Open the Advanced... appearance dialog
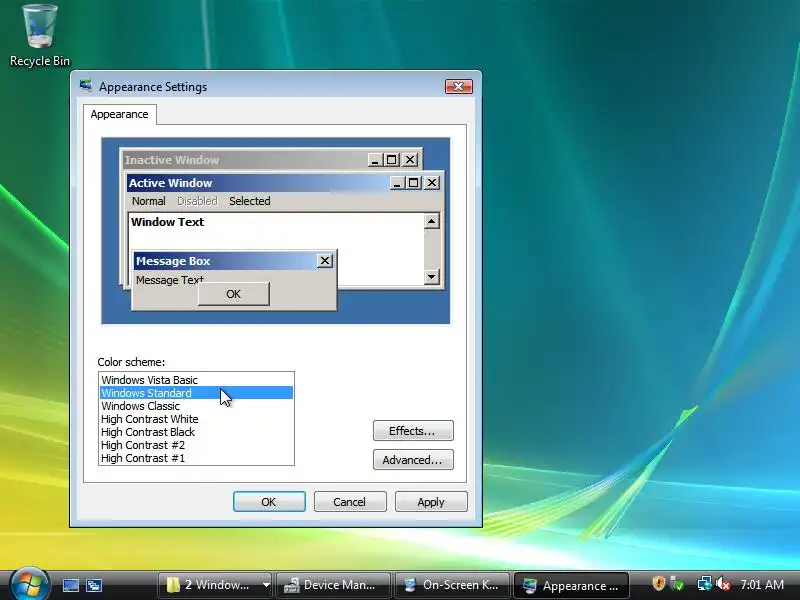This screenshot has height=600, width=800. coord(413,460)
